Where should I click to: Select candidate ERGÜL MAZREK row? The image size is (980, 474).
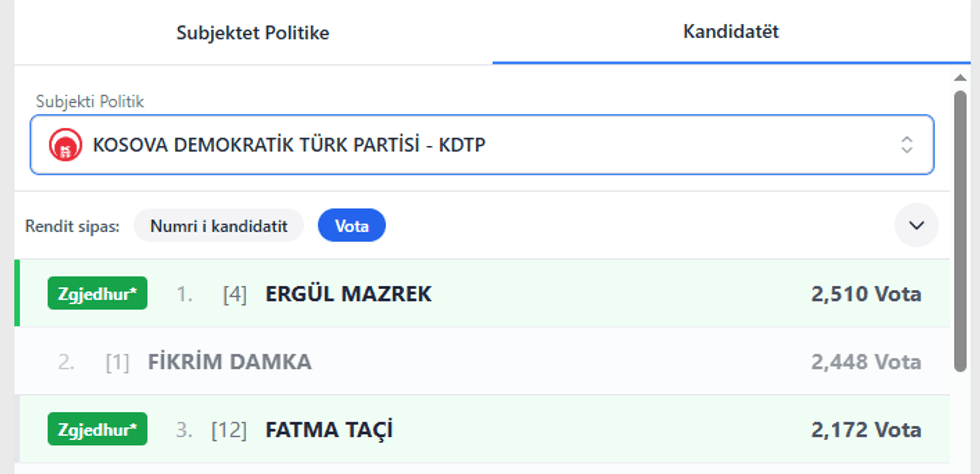[348, 294]
